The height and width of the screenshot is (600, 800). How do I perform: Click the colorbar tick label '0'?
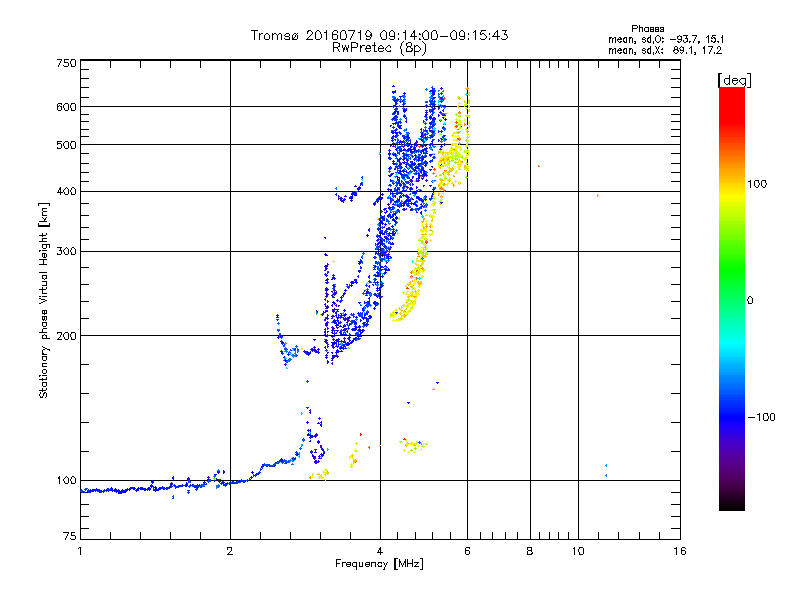(x=750, y=301)
